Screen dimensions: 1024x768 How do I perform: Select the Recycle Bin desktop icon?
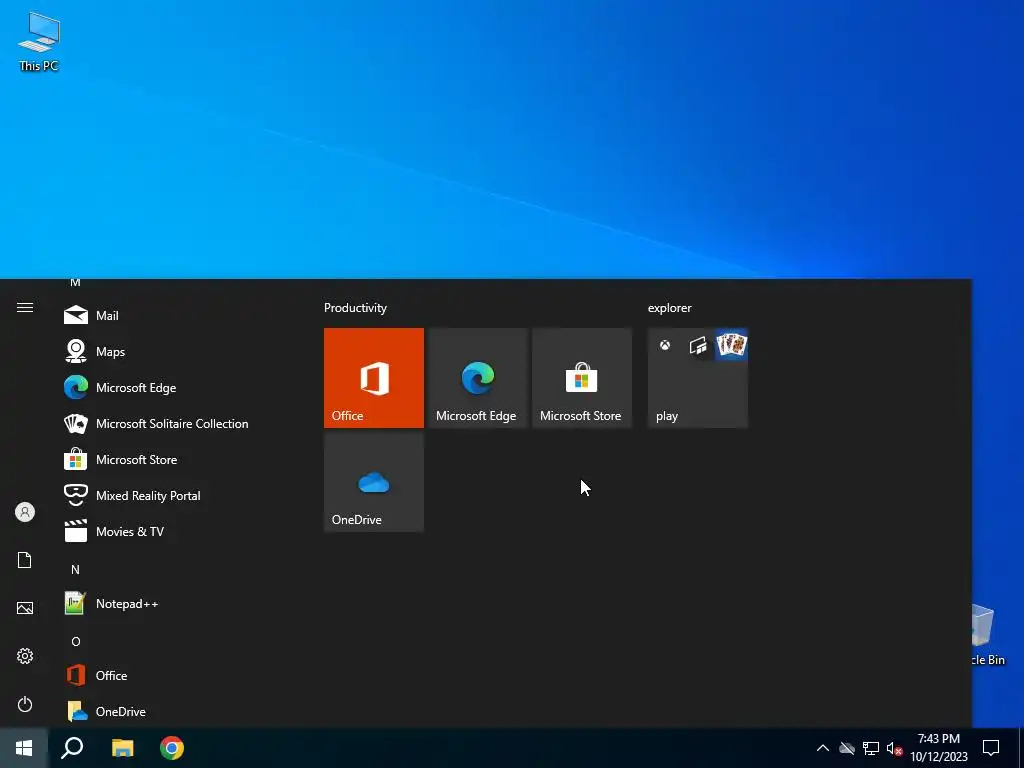pos(987,635)
